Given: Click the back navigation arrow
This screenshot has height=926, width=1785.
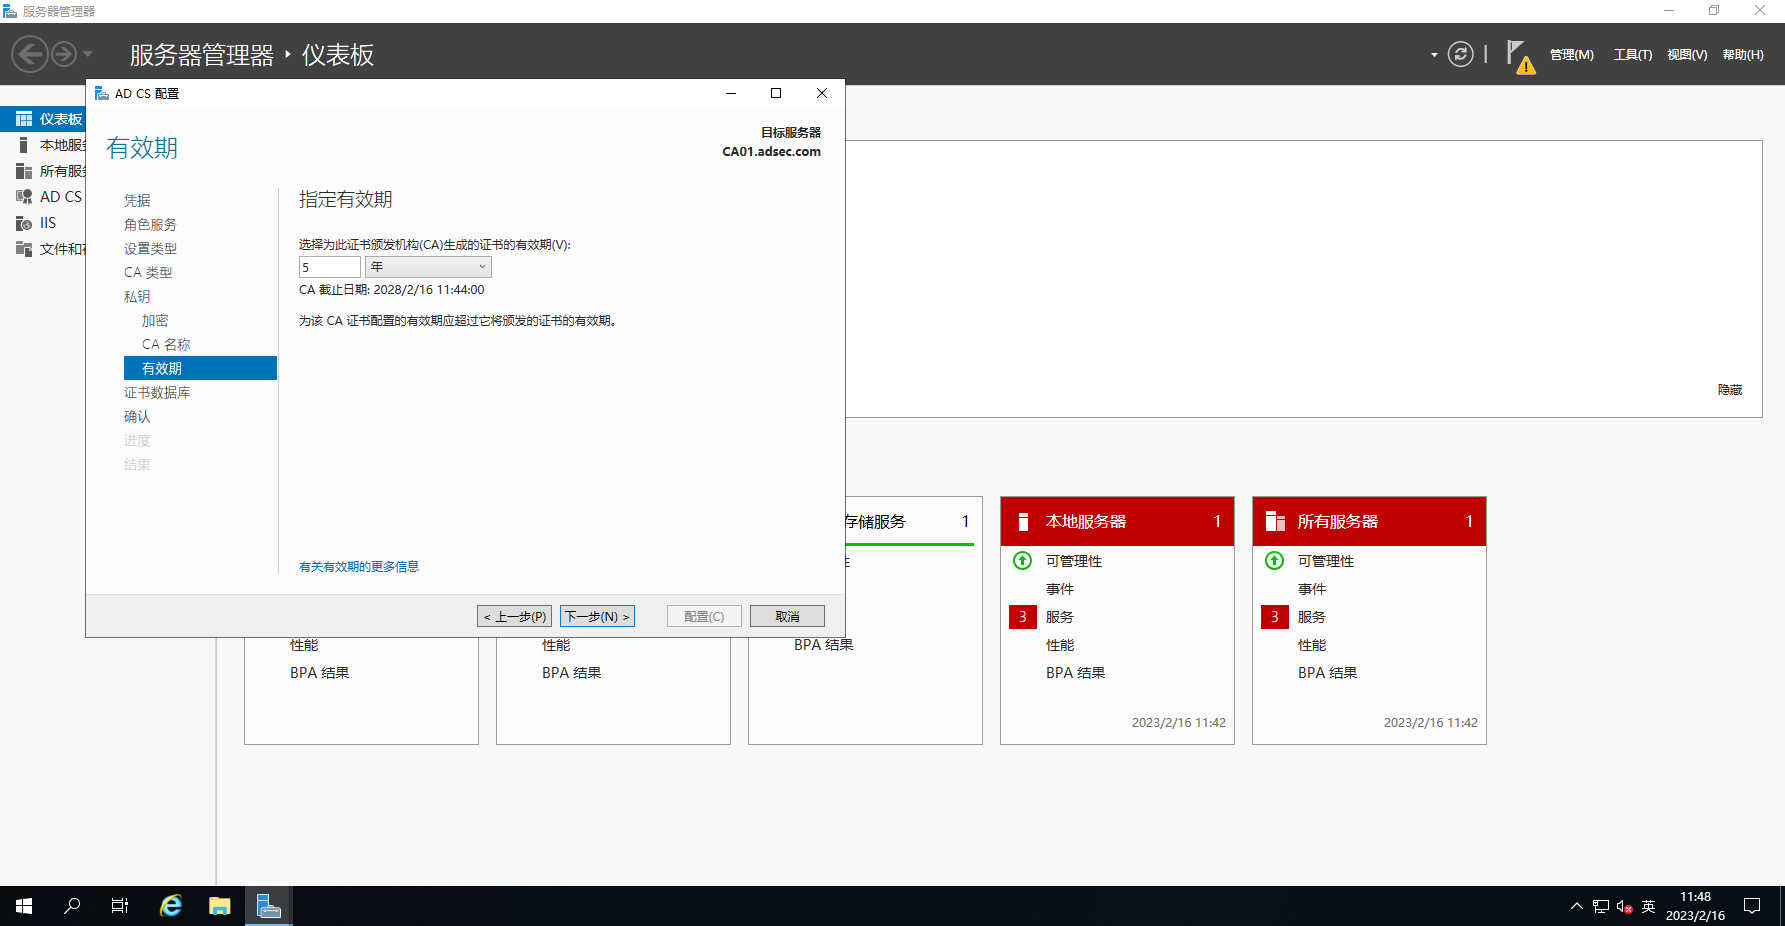Looking at the screenshot, I should click(30, 54).
